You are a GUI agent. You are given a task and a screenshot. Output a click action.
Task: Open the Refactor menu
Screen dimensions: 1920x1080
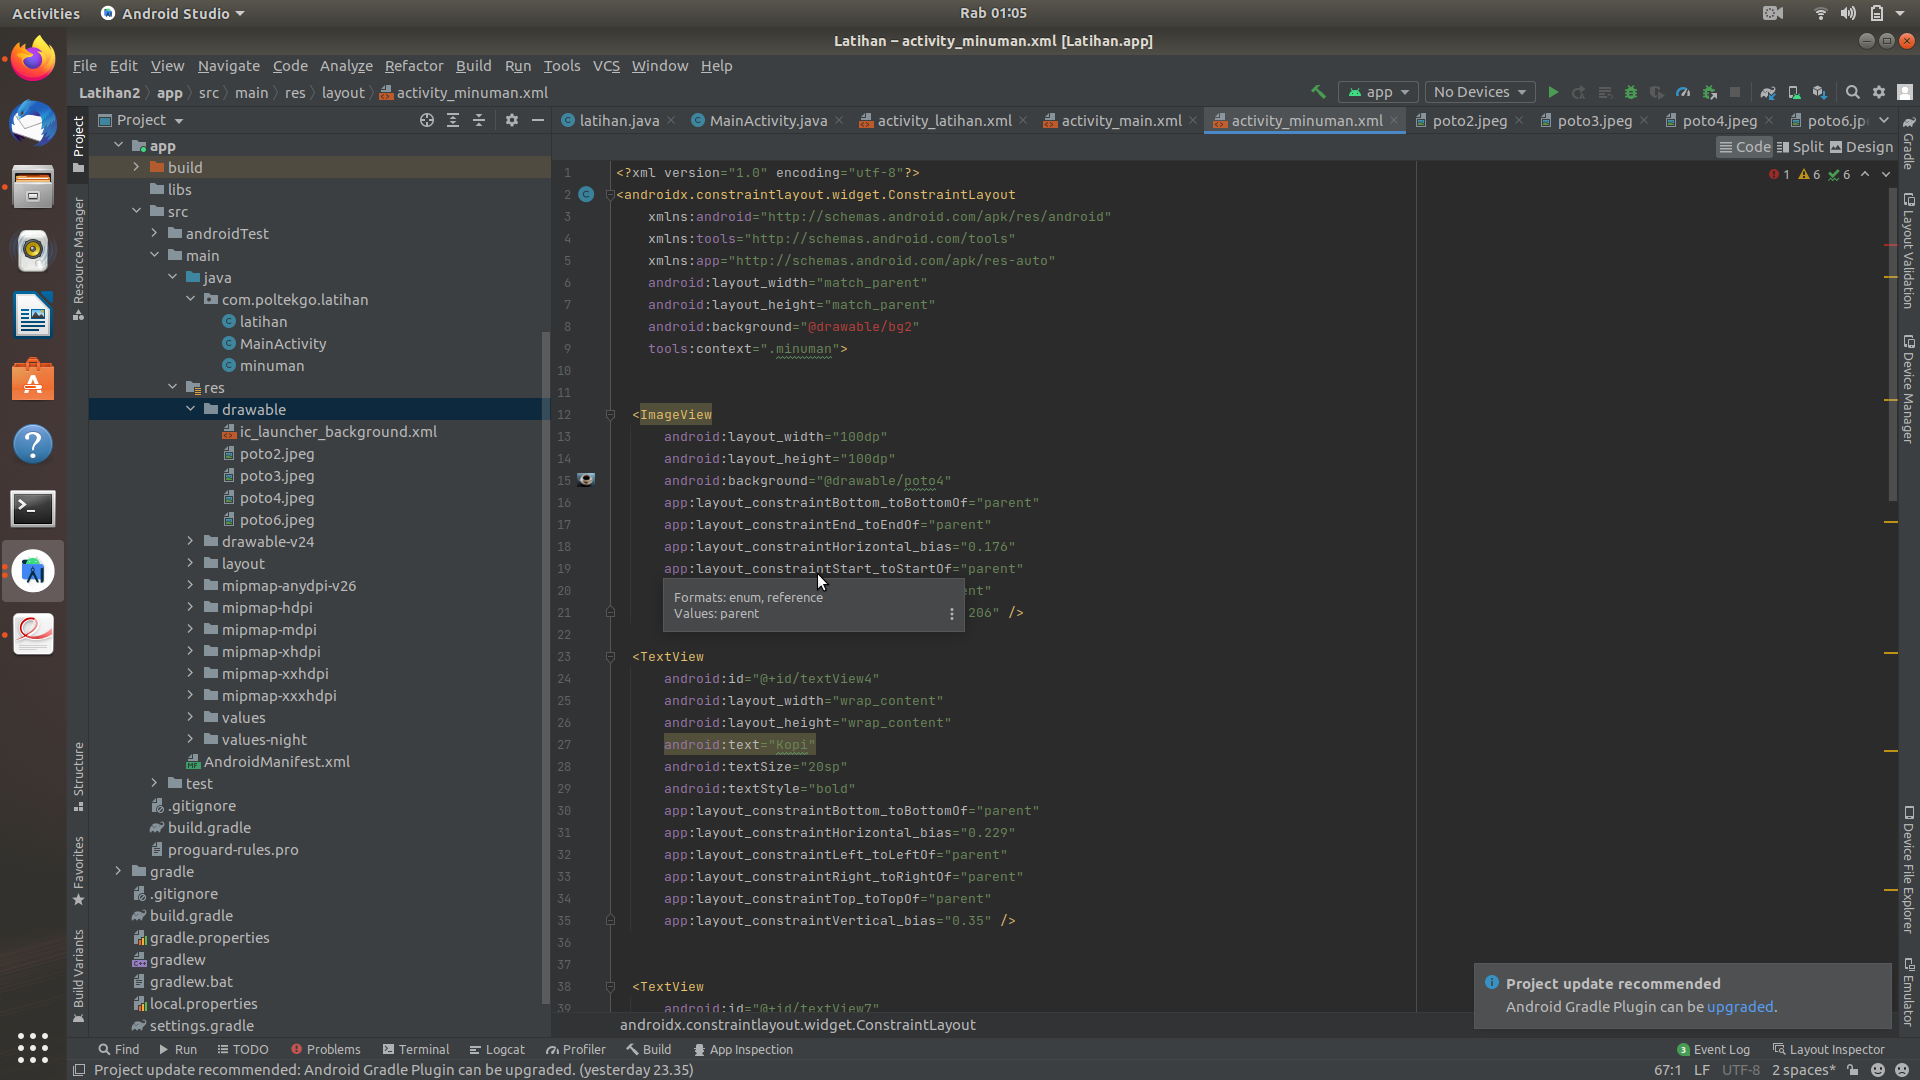tap(413, 66)
